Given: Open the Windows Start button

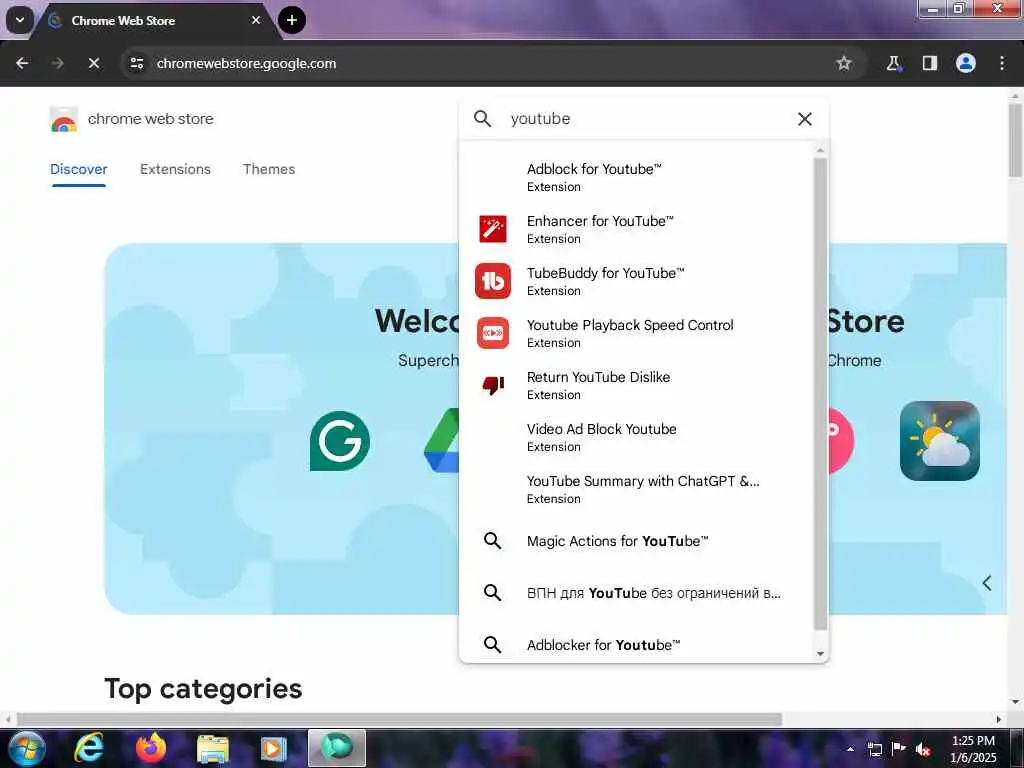Looking at the screenshot, I should pyautogui.click(x=27, y=748).
